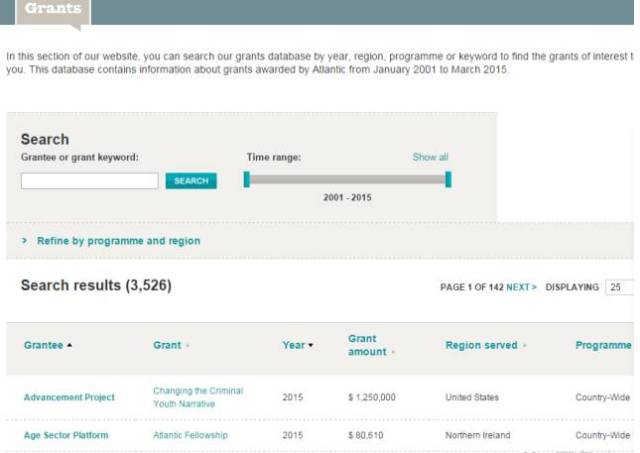Click Country-Wide in Advancement Project row

point(602,397)
